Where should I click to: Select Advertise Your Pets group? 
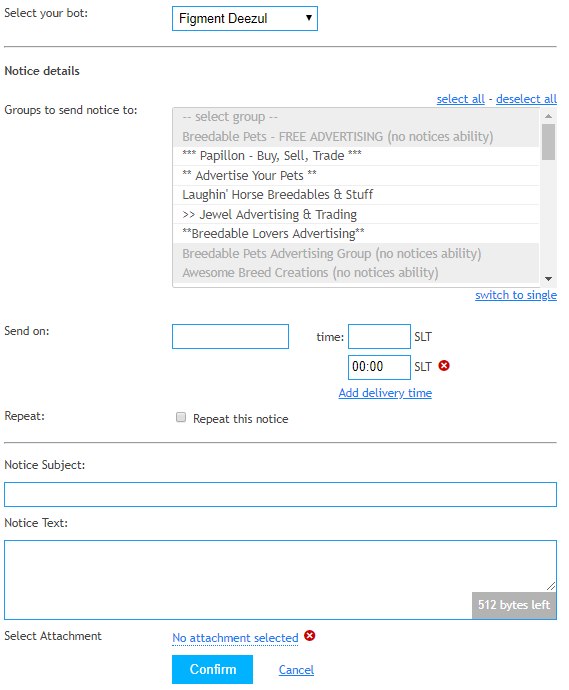(356, 176)
